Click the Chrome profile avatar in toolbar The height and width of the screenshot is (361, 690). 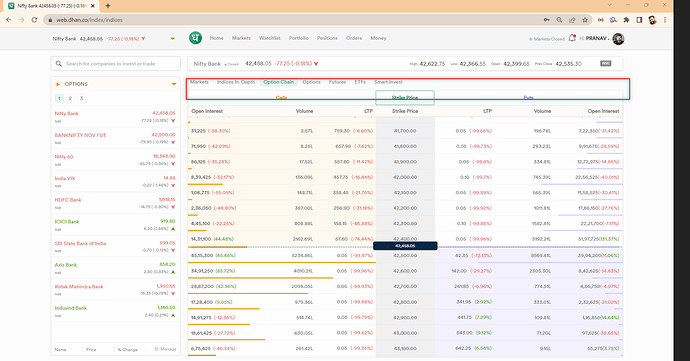[652, 20]
